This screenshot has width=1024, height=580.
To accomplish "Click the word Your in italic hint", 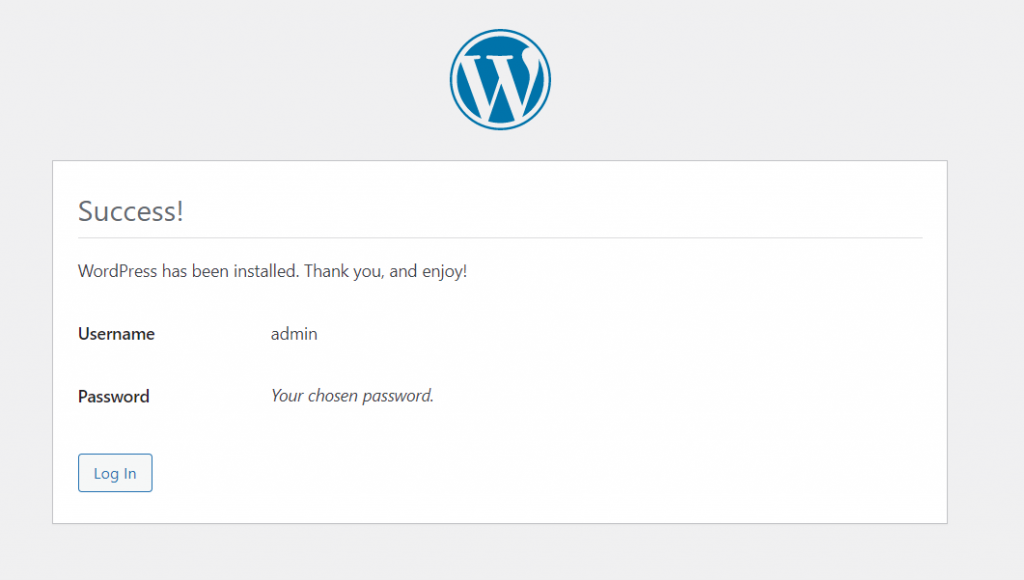I will point(287,396).
